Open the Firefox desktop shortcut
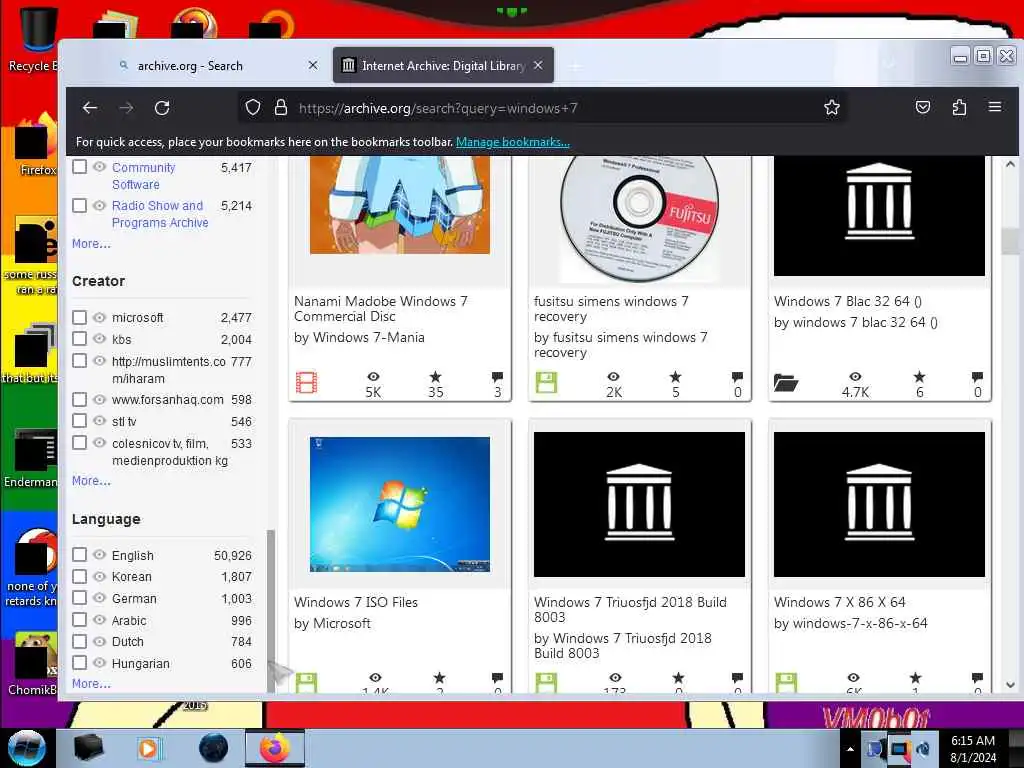This screenshot has width=1024, height=768. point(34,145)
